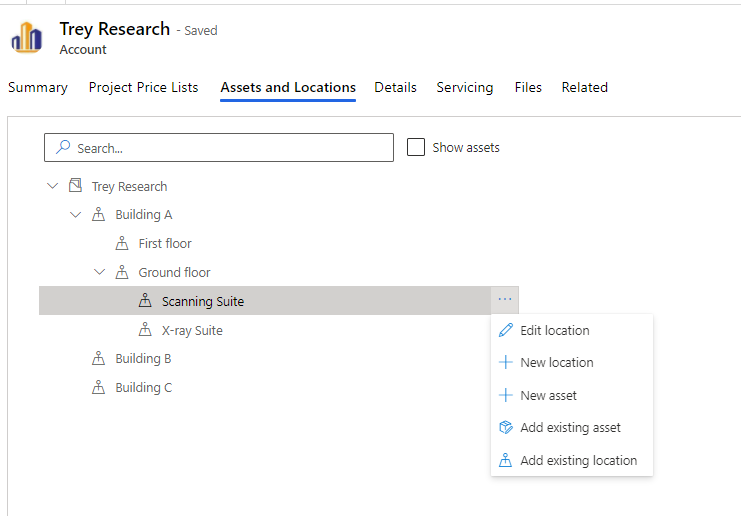
Task: Select the Scanning Suite label
Action: click(x=203, y=301)
